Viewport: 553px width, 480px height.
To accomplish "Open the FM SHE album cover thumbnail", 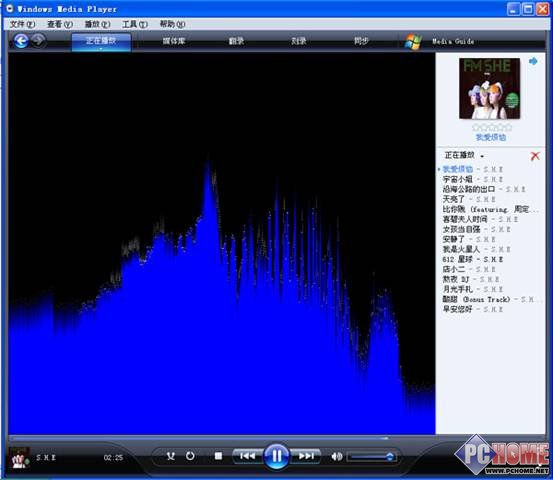I will pos(490,88).
